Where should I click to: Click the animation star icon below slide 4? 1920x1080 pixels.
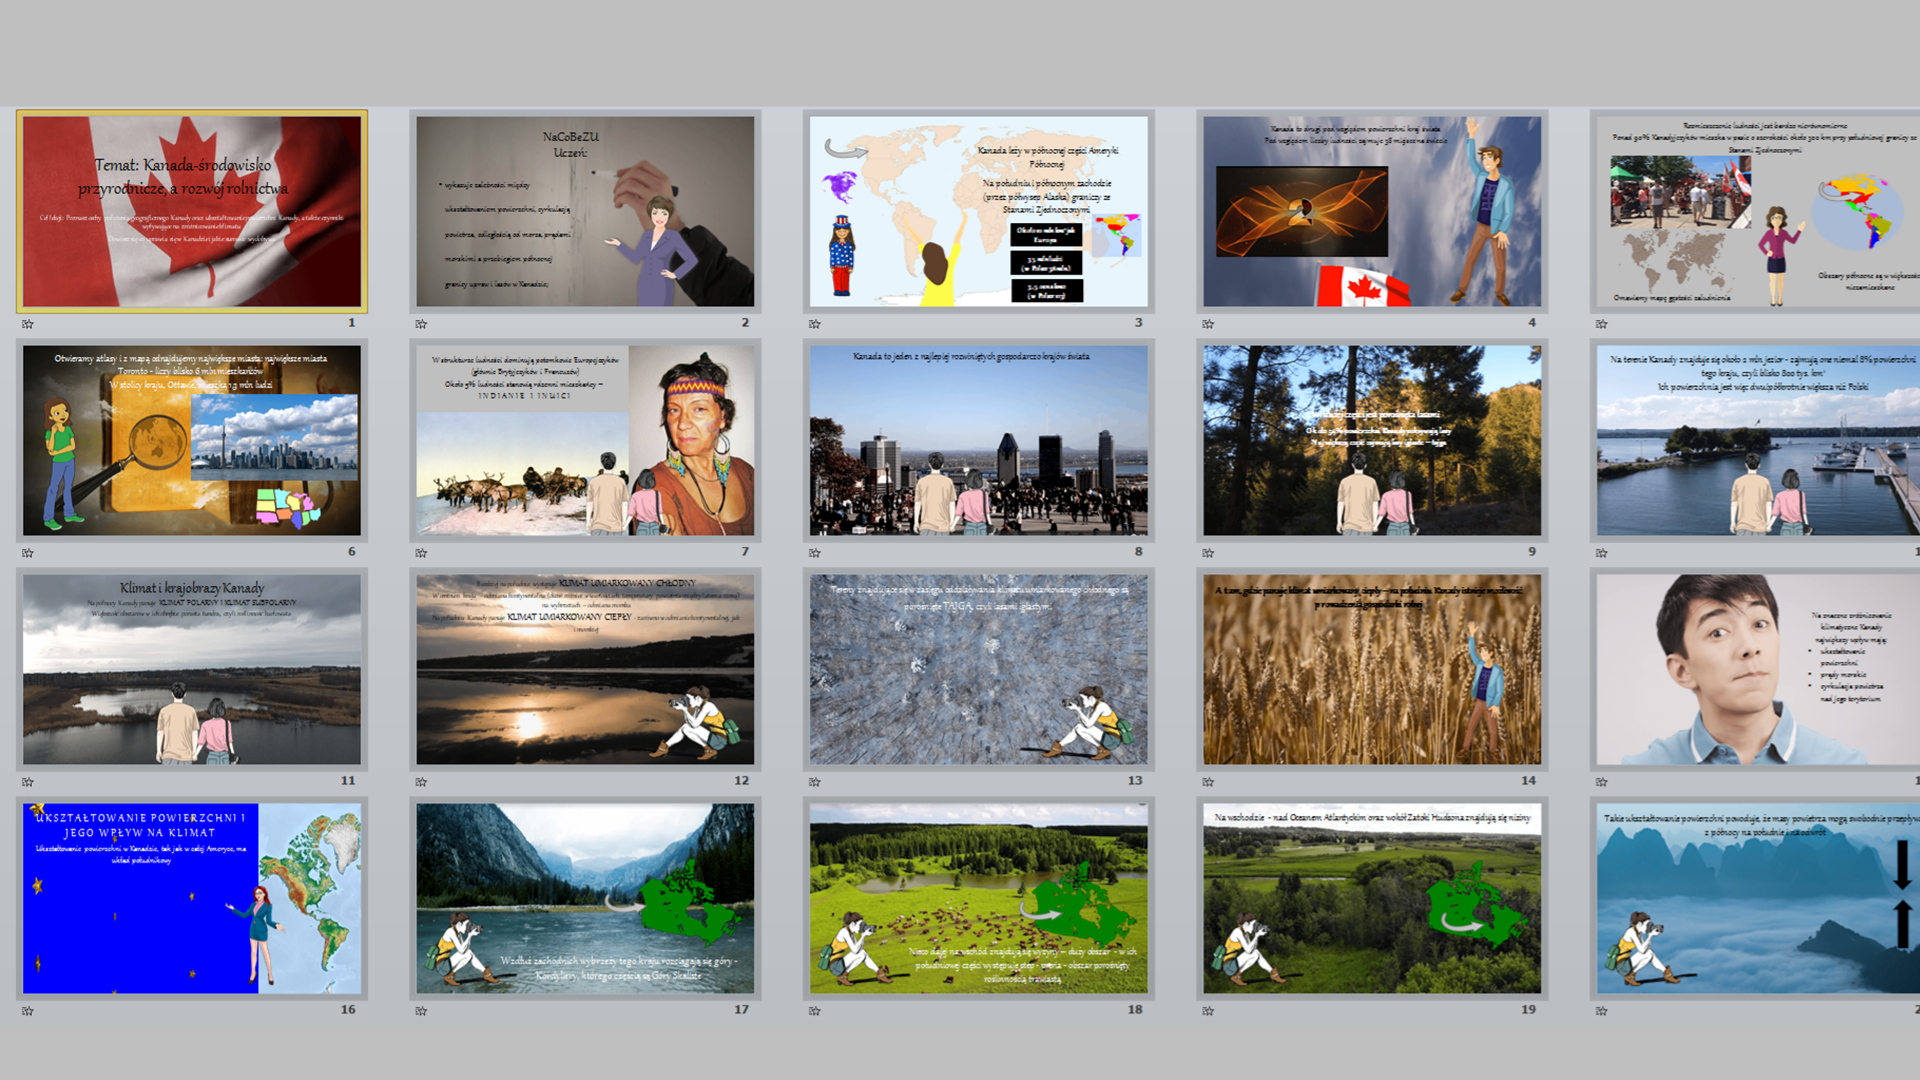tap(1208, 324)
